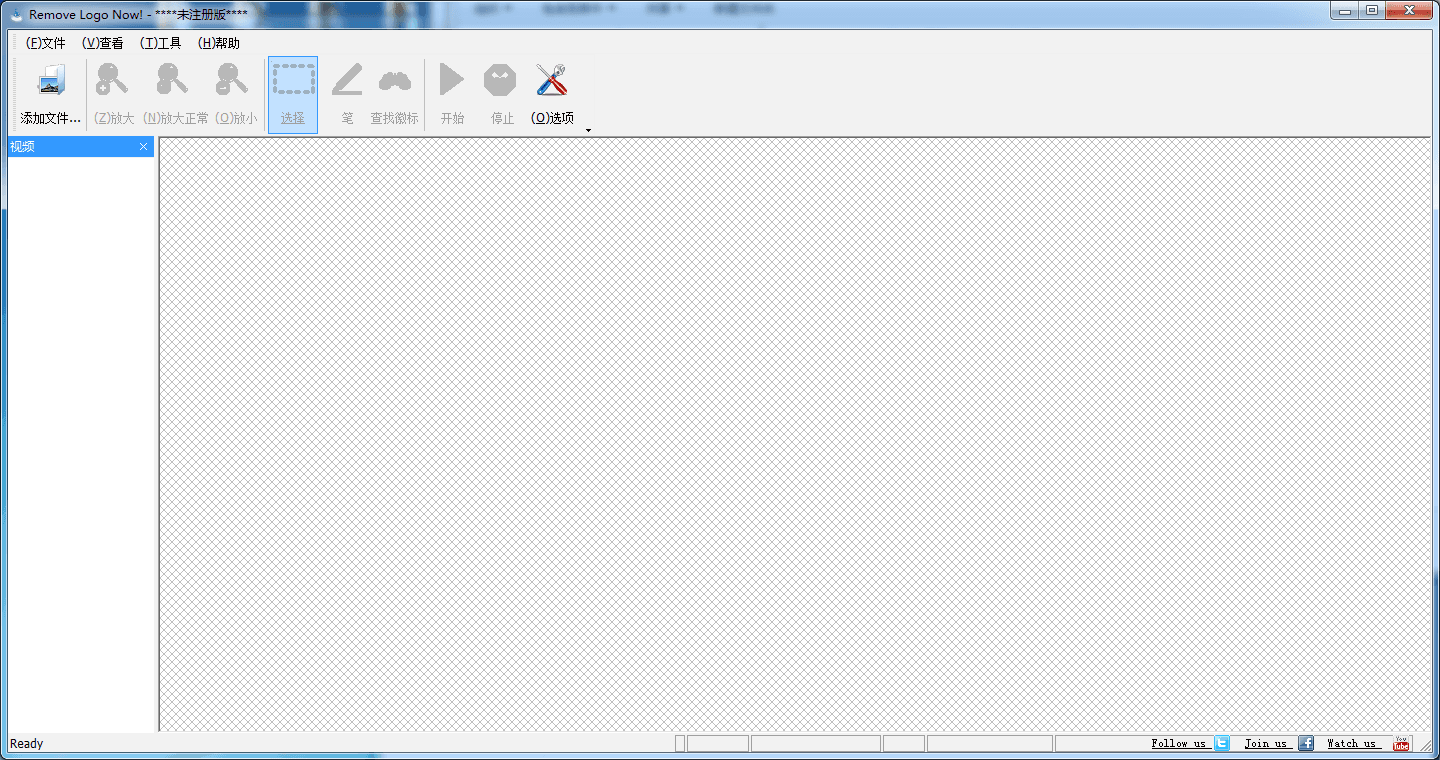
Task: Click the Start (开始) play icon
Action: tap(452, 80)
